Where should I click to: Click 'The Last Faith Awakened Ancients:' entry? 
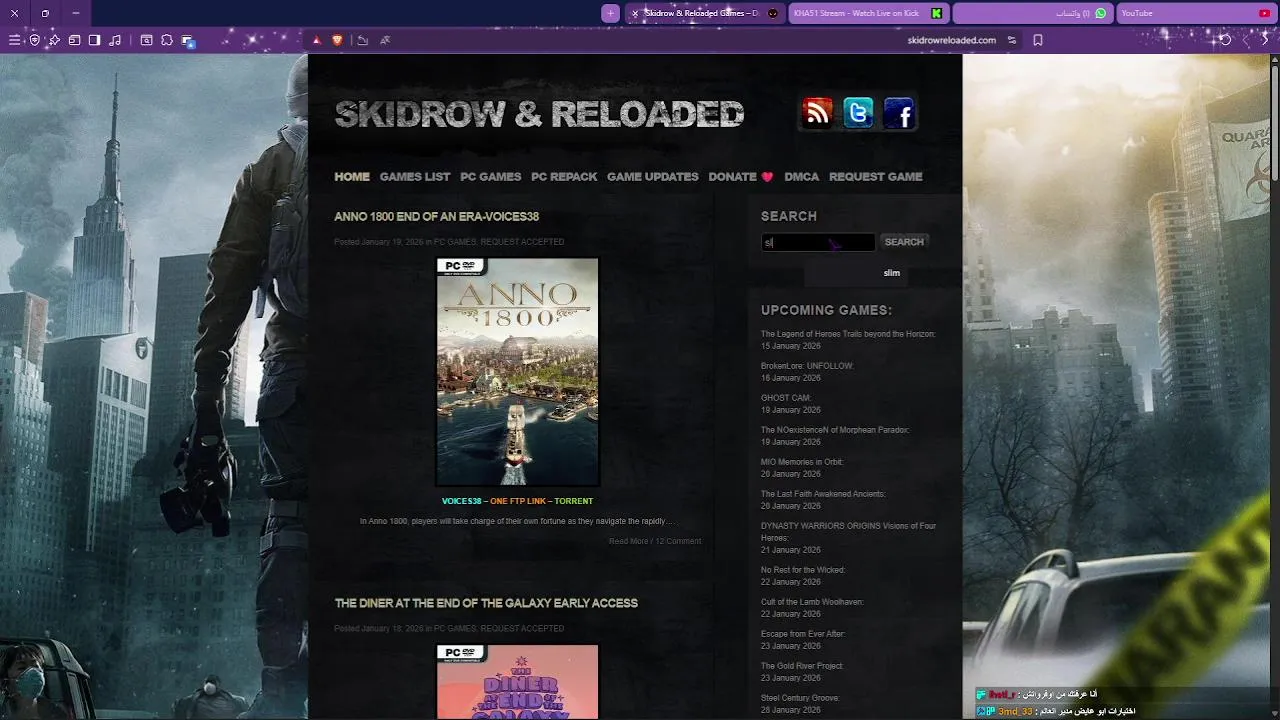(x=823, y=494)
